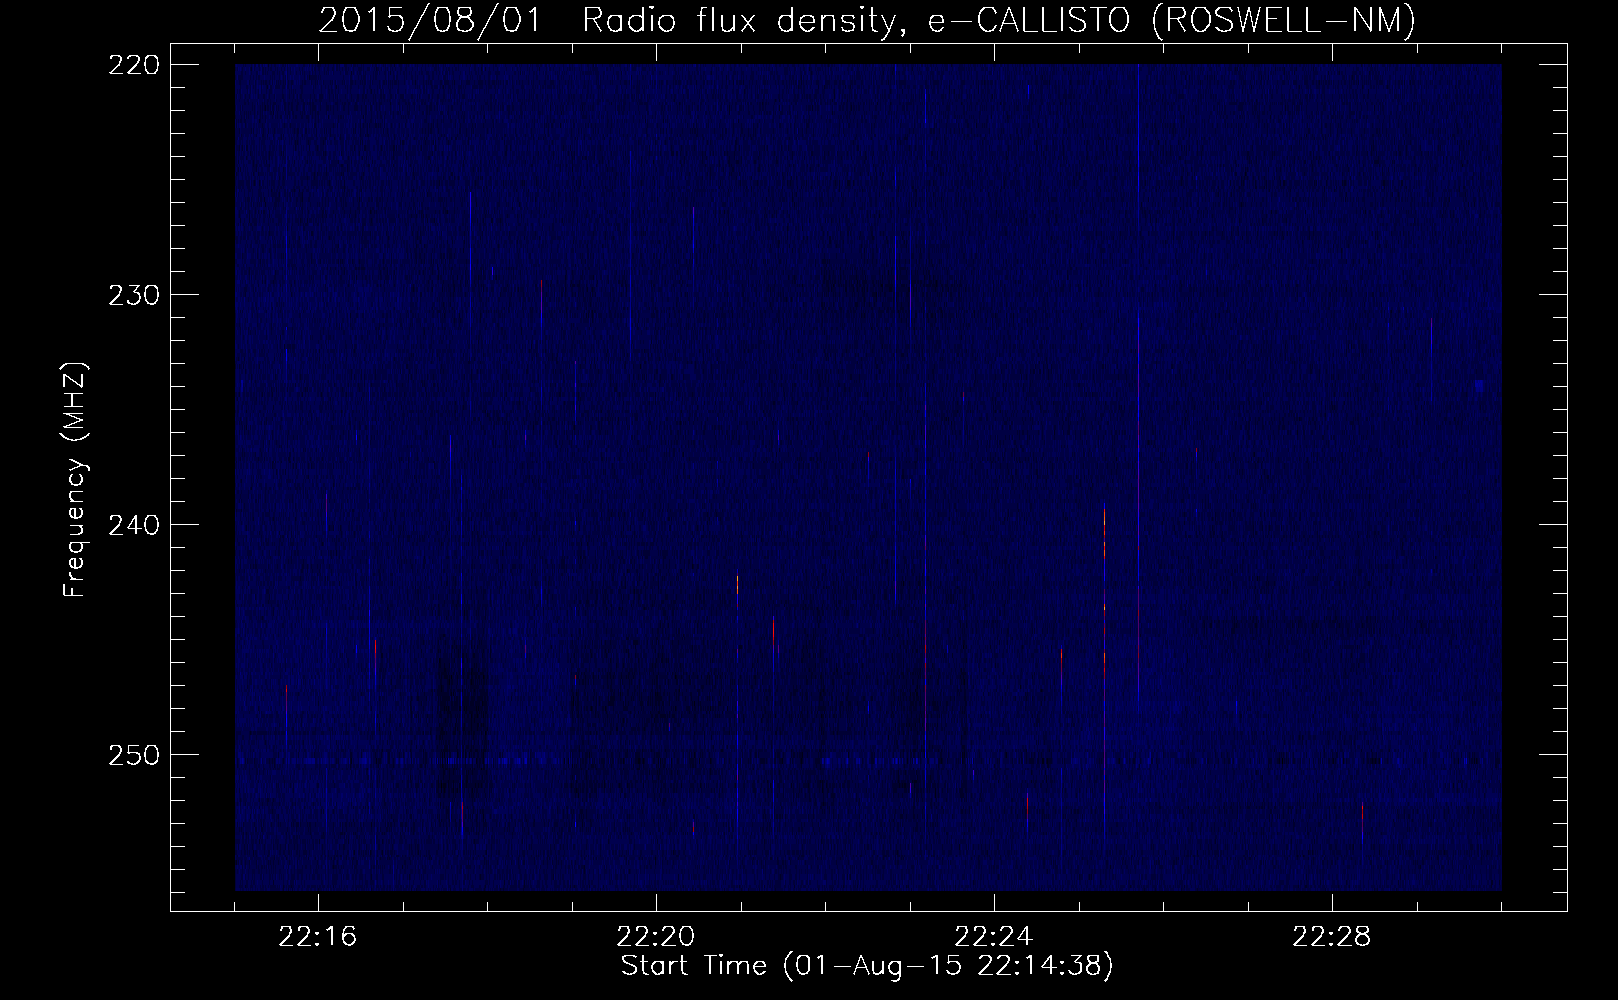This screenshot has height=1000, width=1618.
Task: Click the 22:20 time tick label
Action: pyautogui.click(x=657, y=937)
